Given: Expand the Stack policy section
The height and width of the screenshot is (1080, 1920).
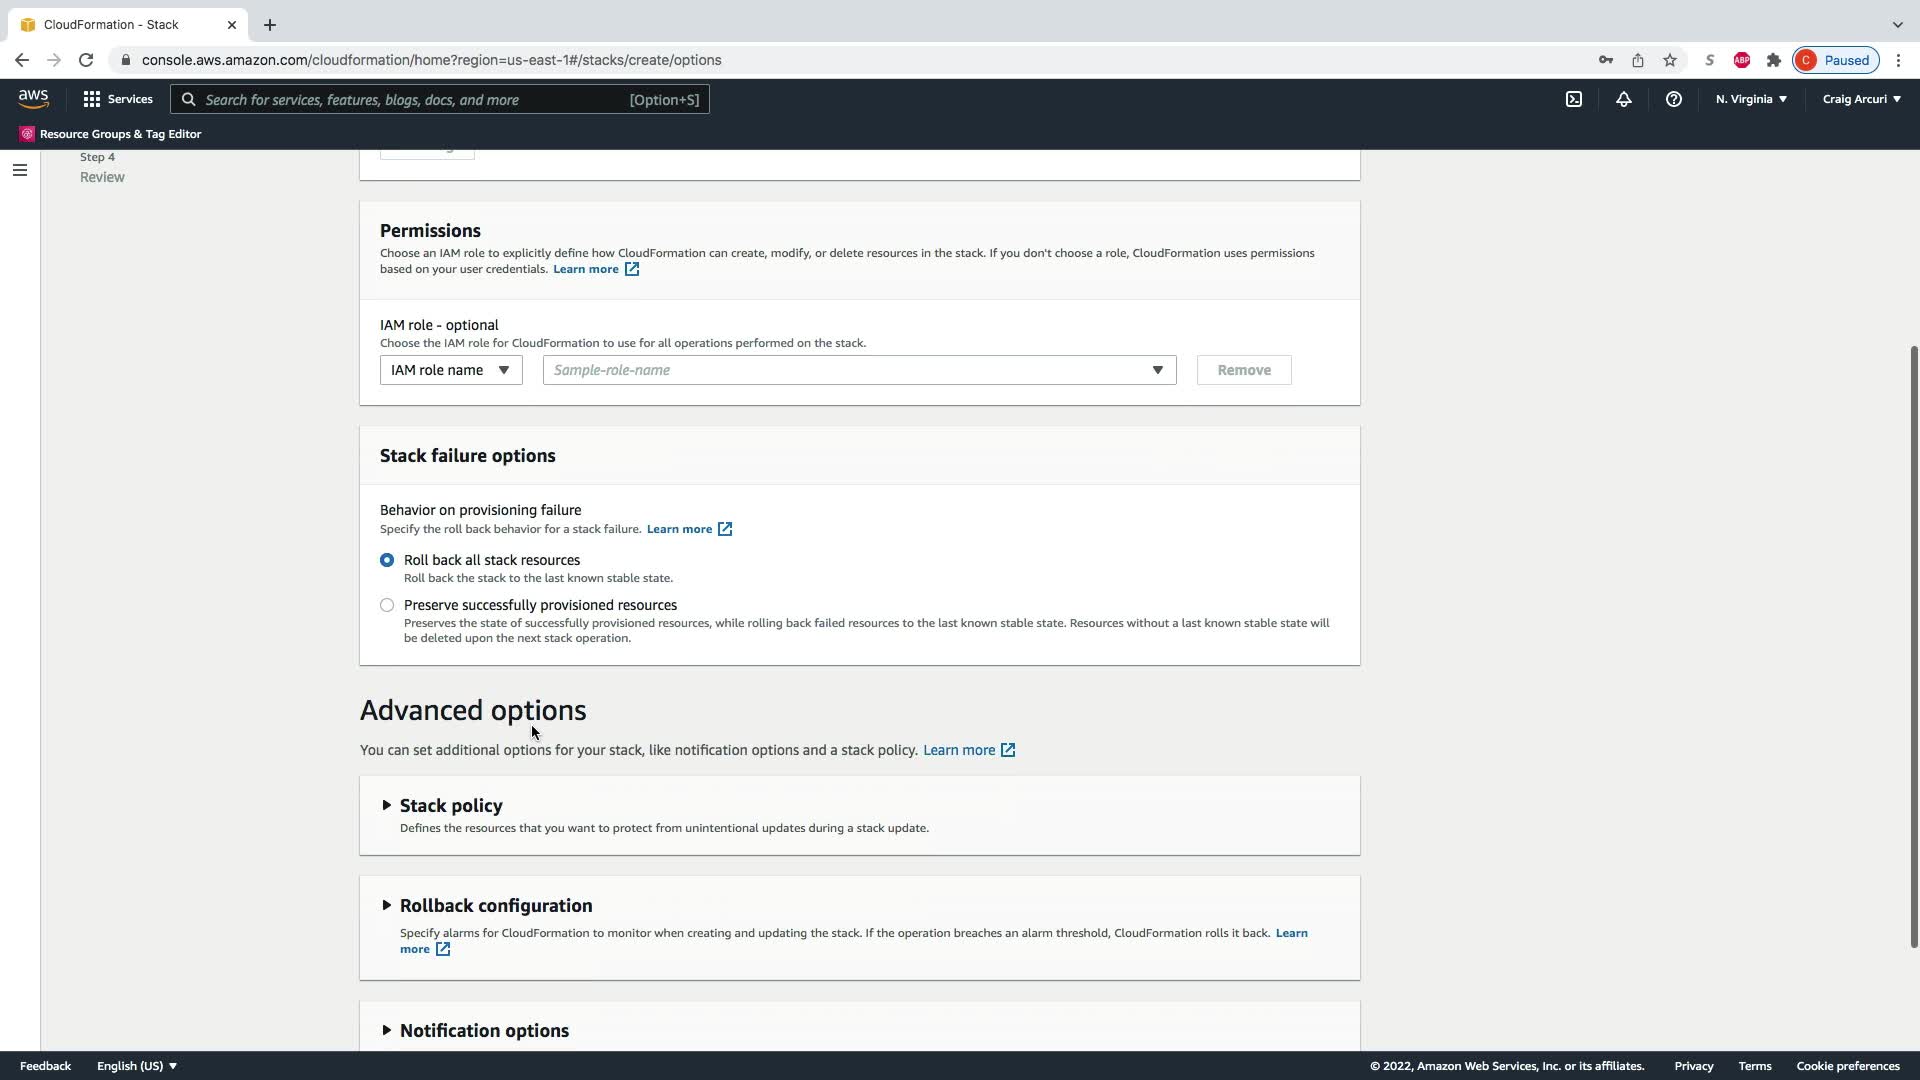Looking at the screenshot, I should (450, 806).
